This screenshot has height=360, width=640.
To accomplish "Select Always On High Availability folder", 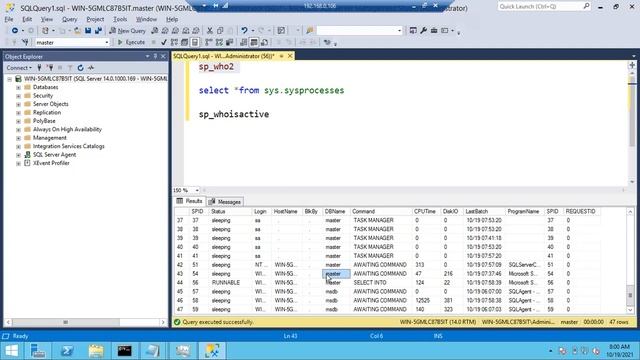I will (67, 129).
